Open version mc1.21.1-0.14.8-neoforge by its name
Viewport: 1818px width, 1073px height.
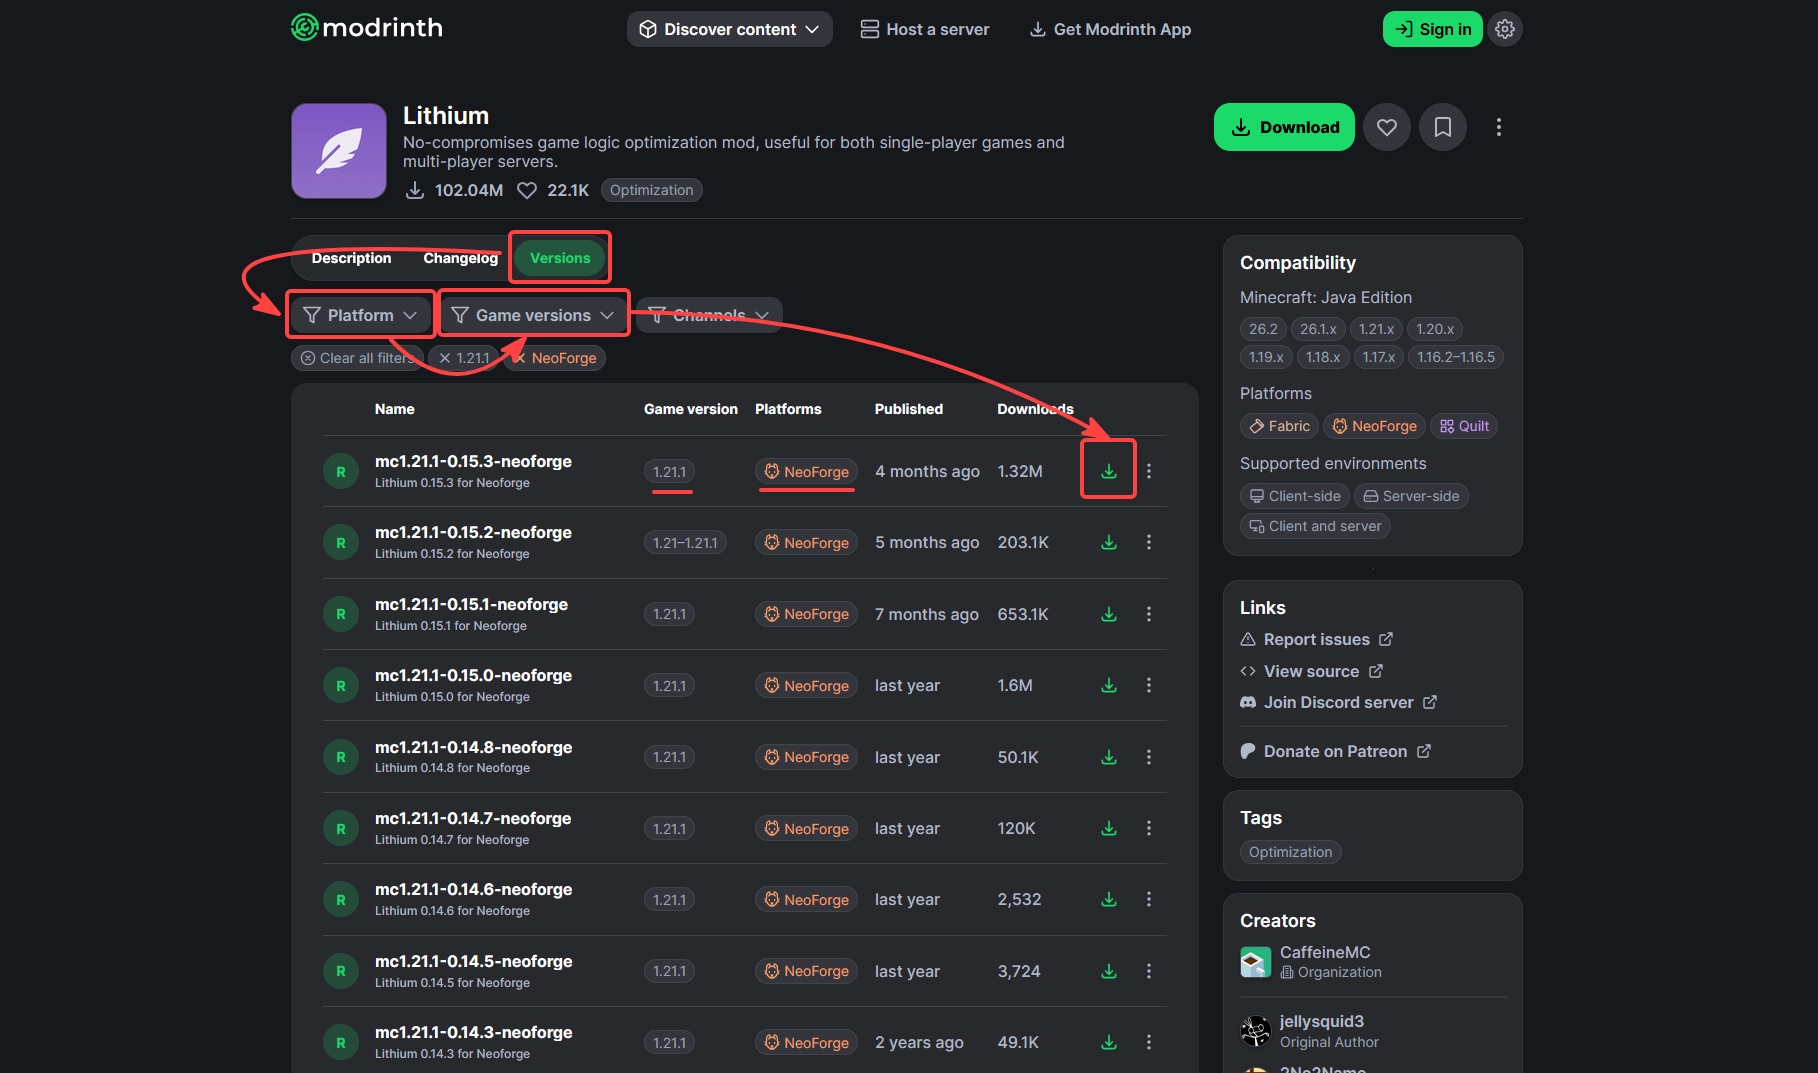point(473,747)
